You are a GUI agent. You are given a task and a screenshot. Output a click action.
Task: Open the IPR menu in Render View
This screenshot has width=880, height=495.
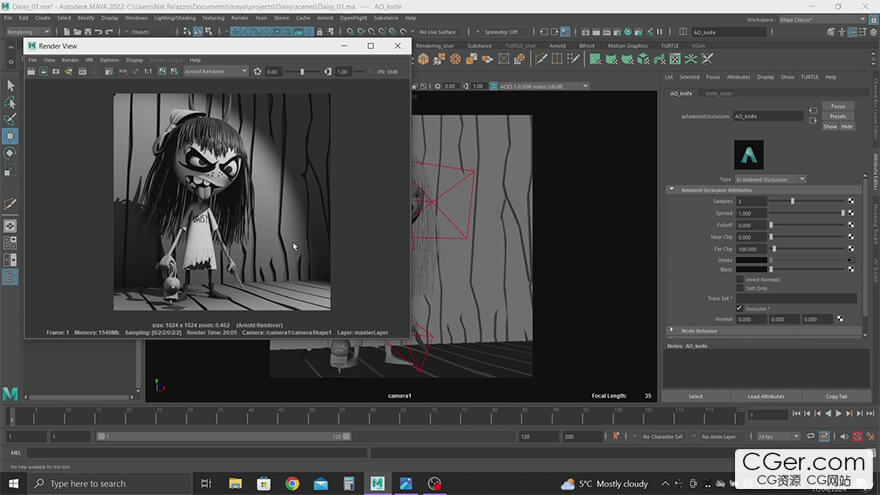(x=89, y=60)
